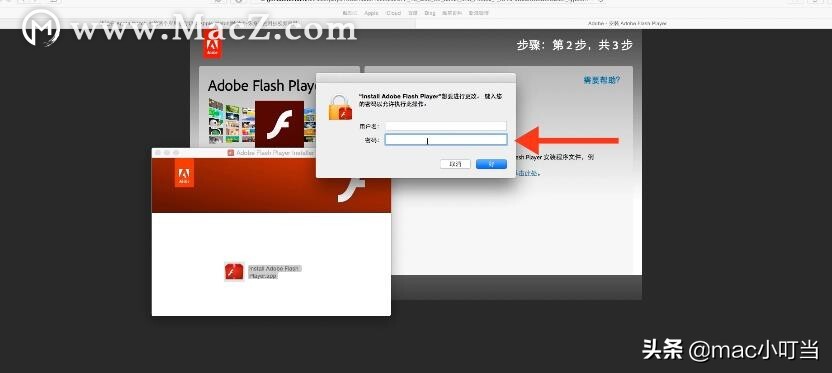Image resolution: width=832 pixels, height=373 pixels.
Task: Click the small Flash icon in installer title
Action: coord(231,152)
